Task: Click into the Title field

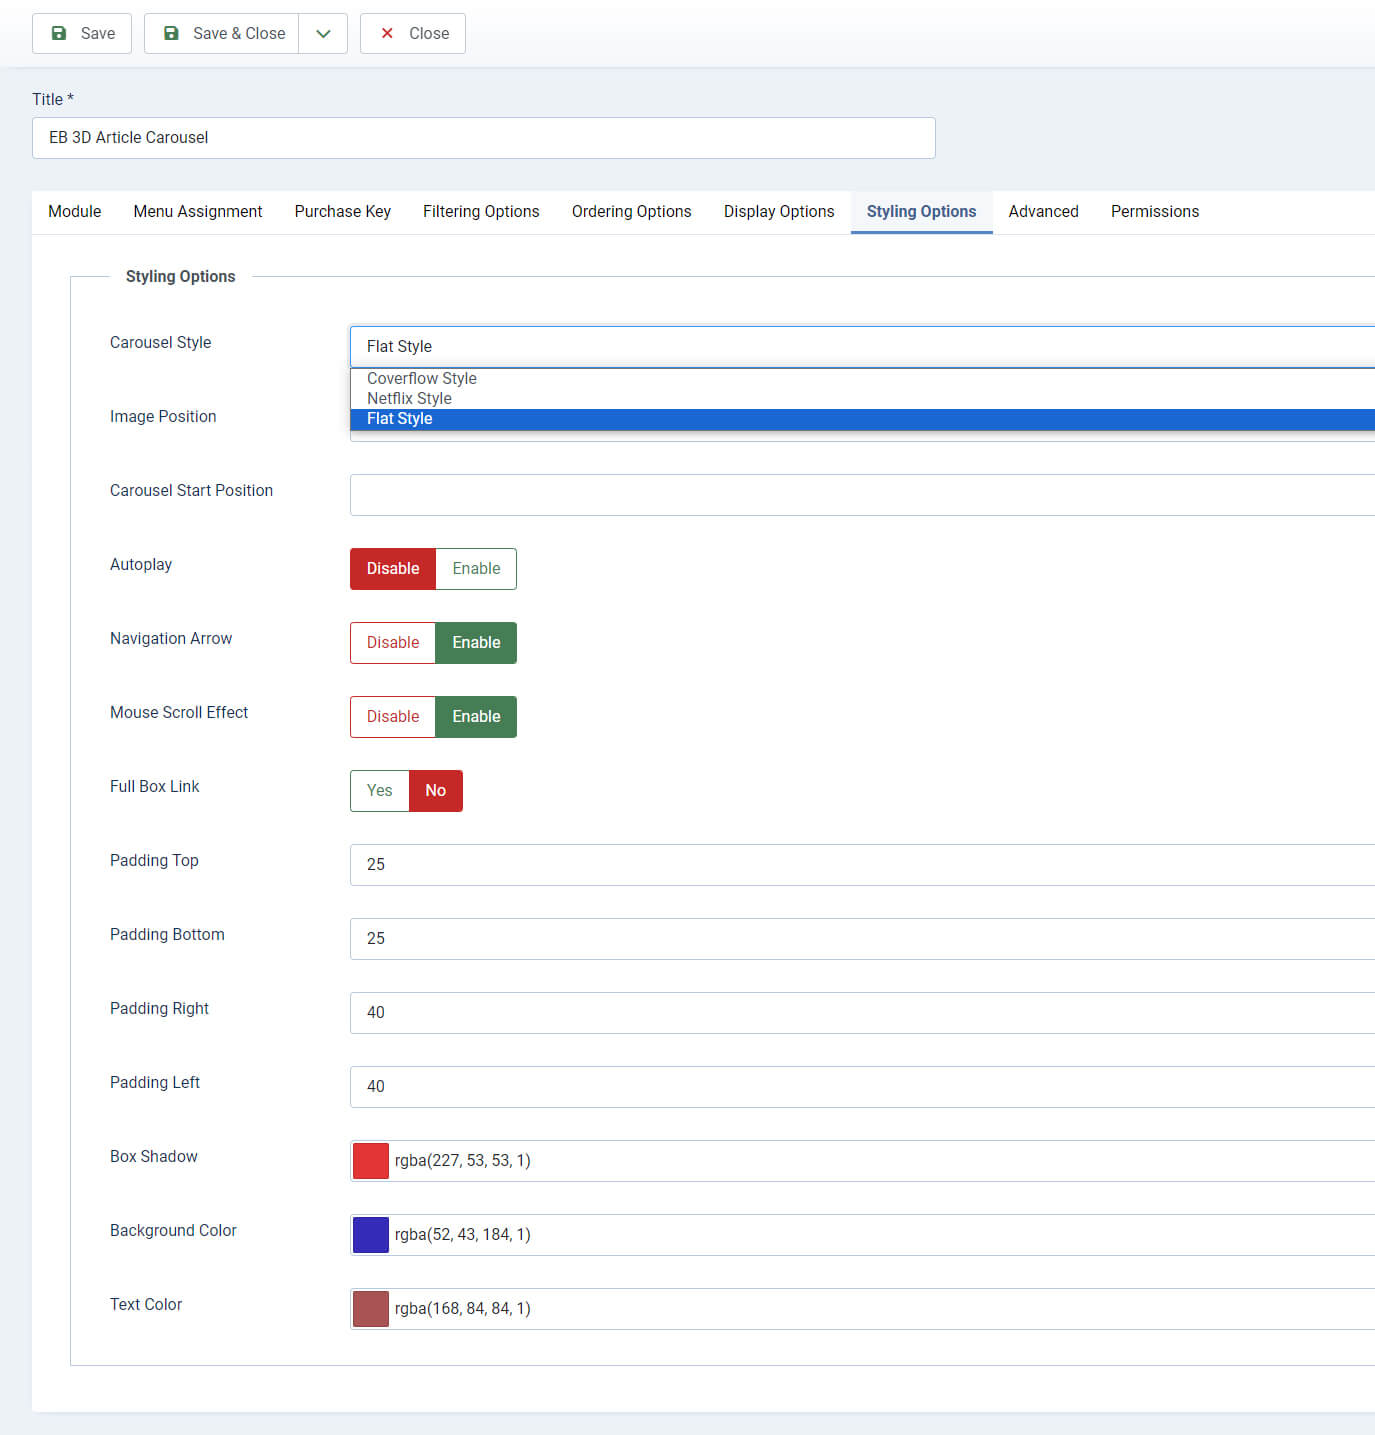Action: pos(484,138)
